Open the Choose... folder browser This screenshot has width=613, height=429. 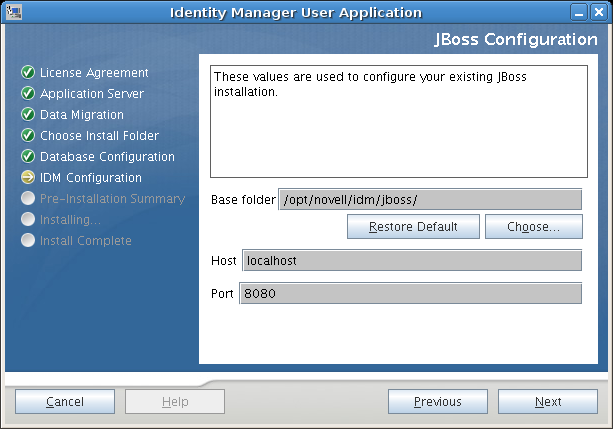533,227
